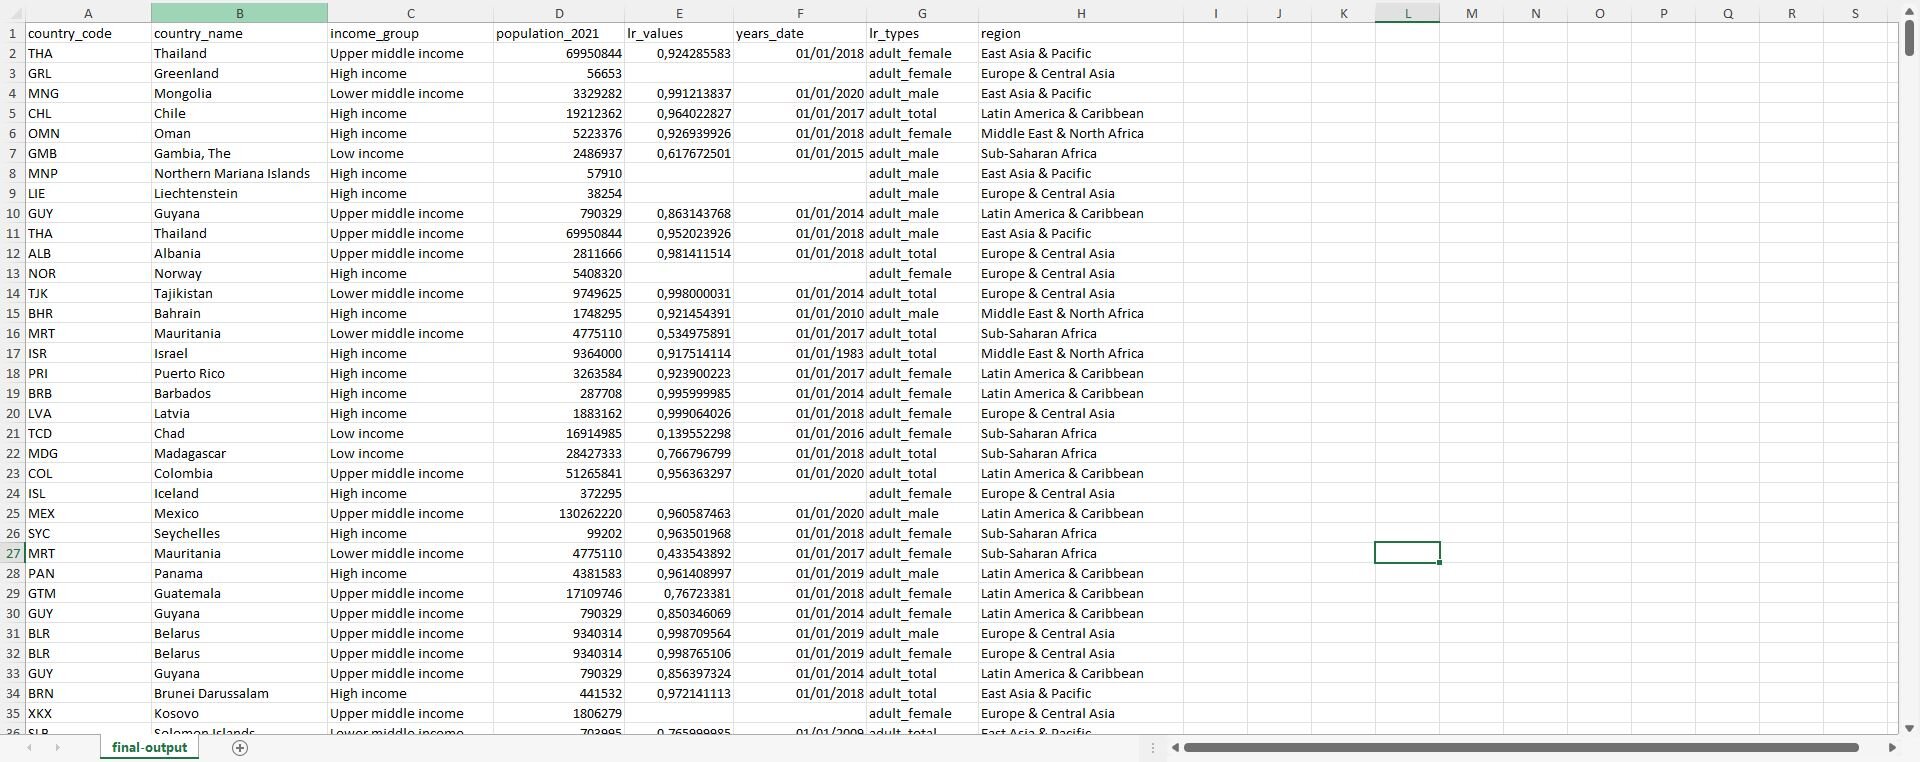Select column B header
This screenshot has width=1920, height=762.
point(239,13)
